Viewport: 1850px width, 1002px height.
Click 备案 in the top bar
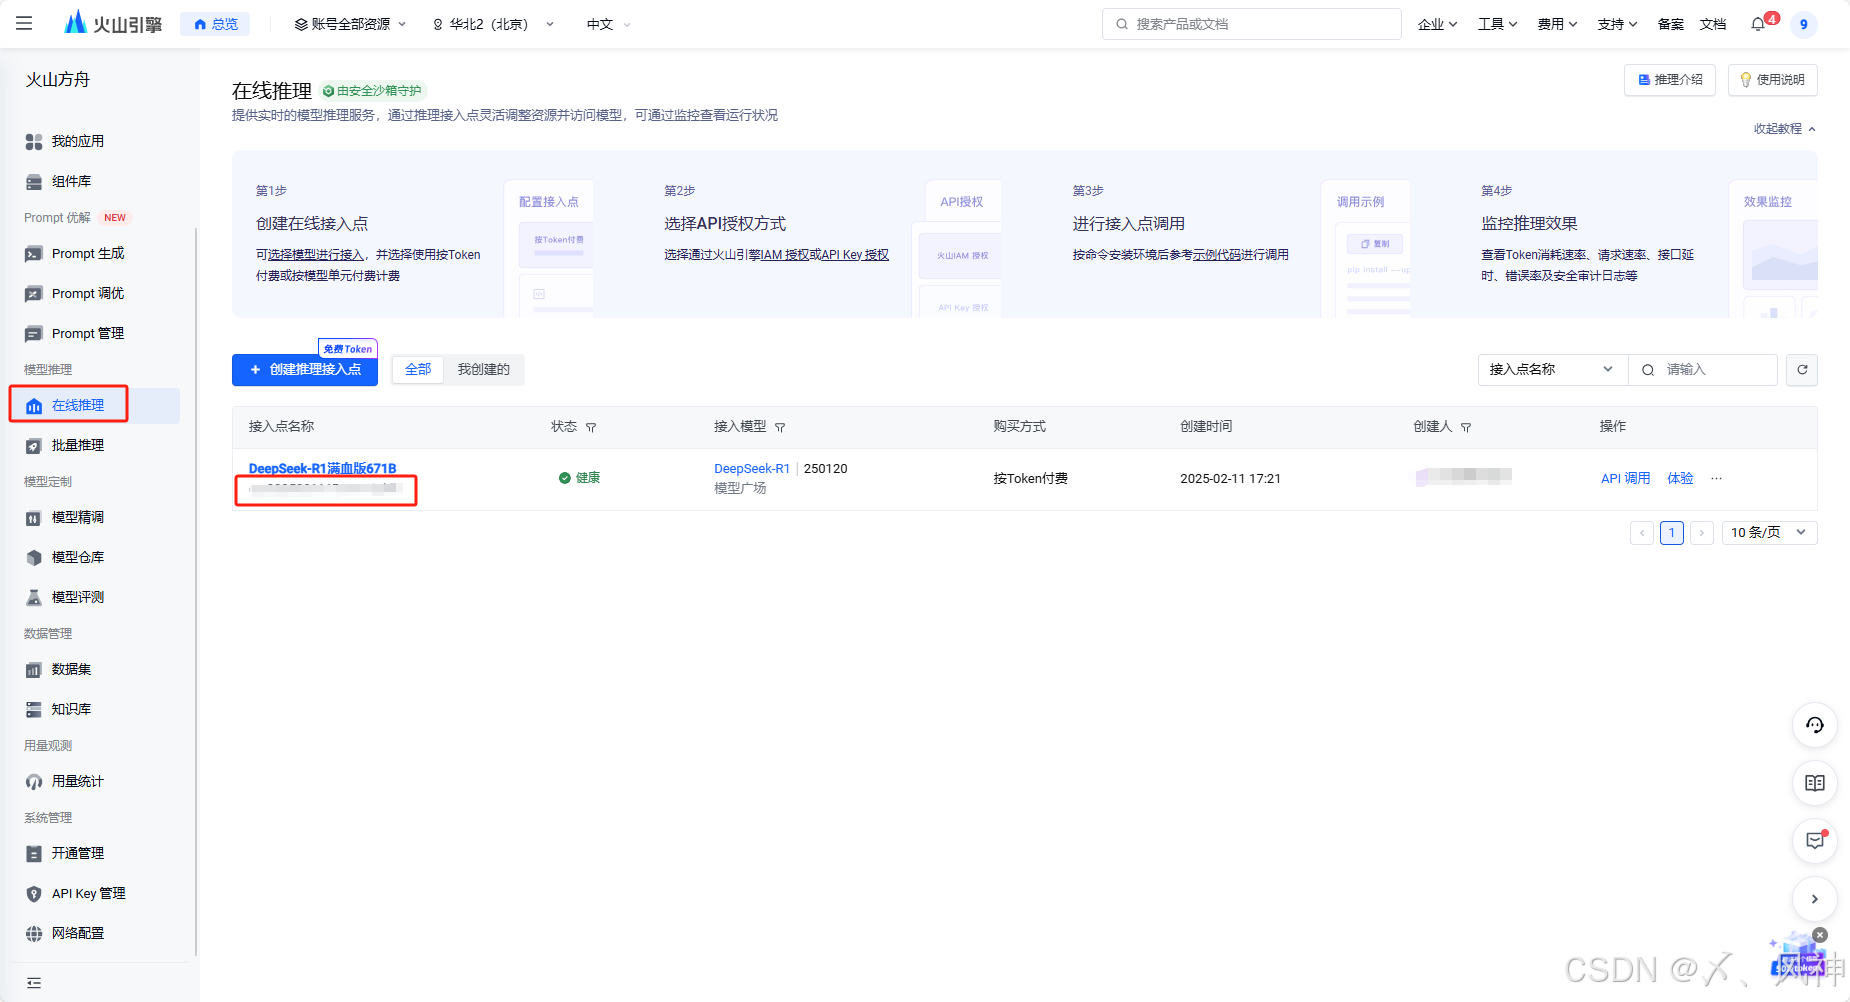(x=1670, y=24)
